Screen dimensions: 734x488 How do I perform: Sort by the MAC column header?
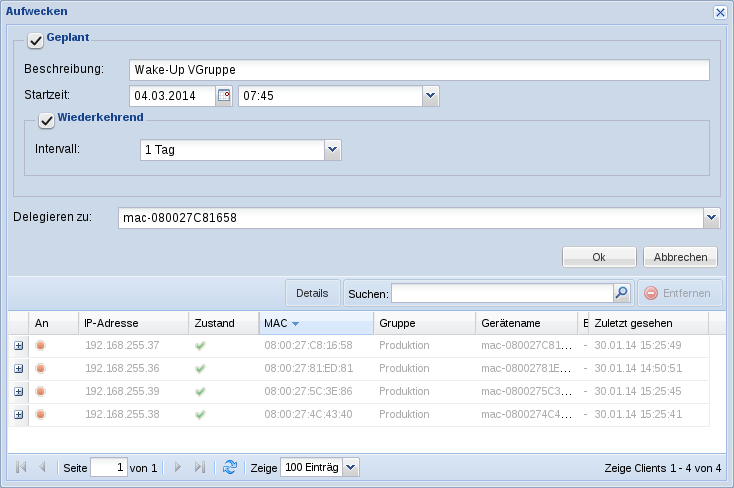click(x=315, y=323)
